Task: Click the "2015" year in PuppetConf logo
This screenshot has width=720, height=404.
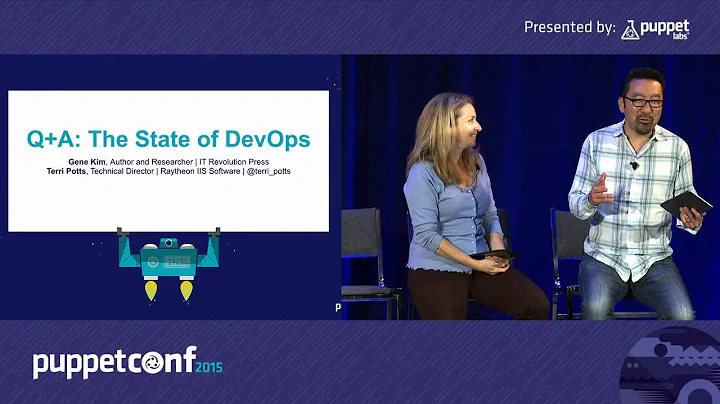Action: [209, 367]
